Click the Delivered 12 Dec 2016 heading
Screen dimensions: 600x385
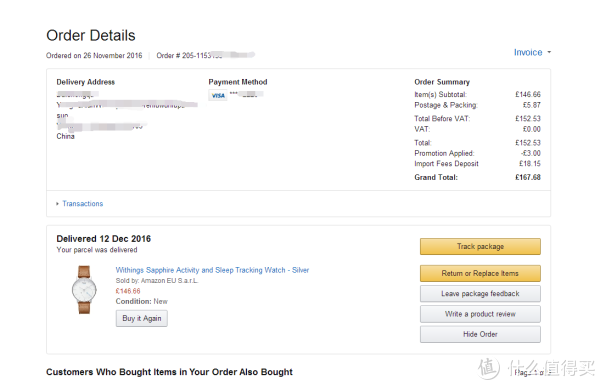pyautogui.click(x=104, y=239)
